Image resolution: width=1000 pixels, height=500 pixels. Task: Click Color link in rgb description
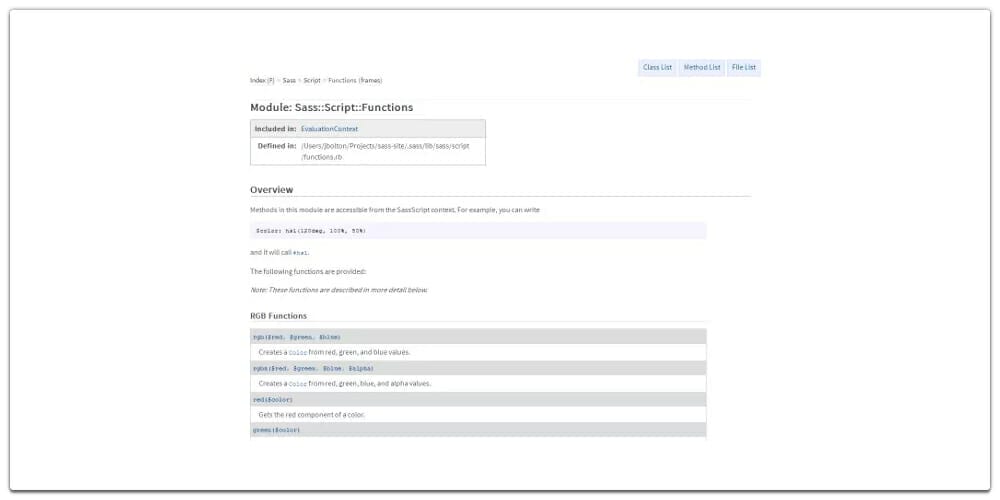tap(297, 353)
